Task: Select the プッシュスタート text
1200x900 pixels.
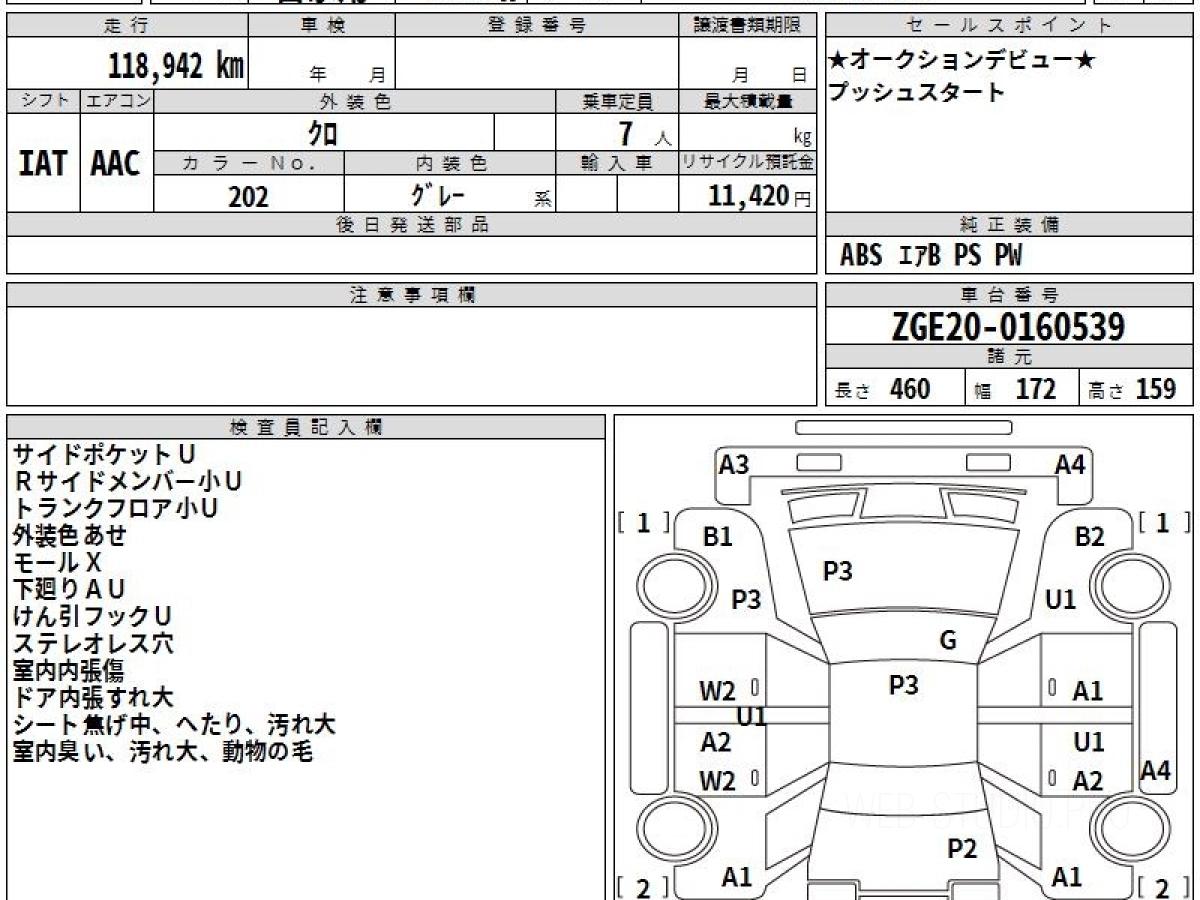Action: click(x=916, y=93)
